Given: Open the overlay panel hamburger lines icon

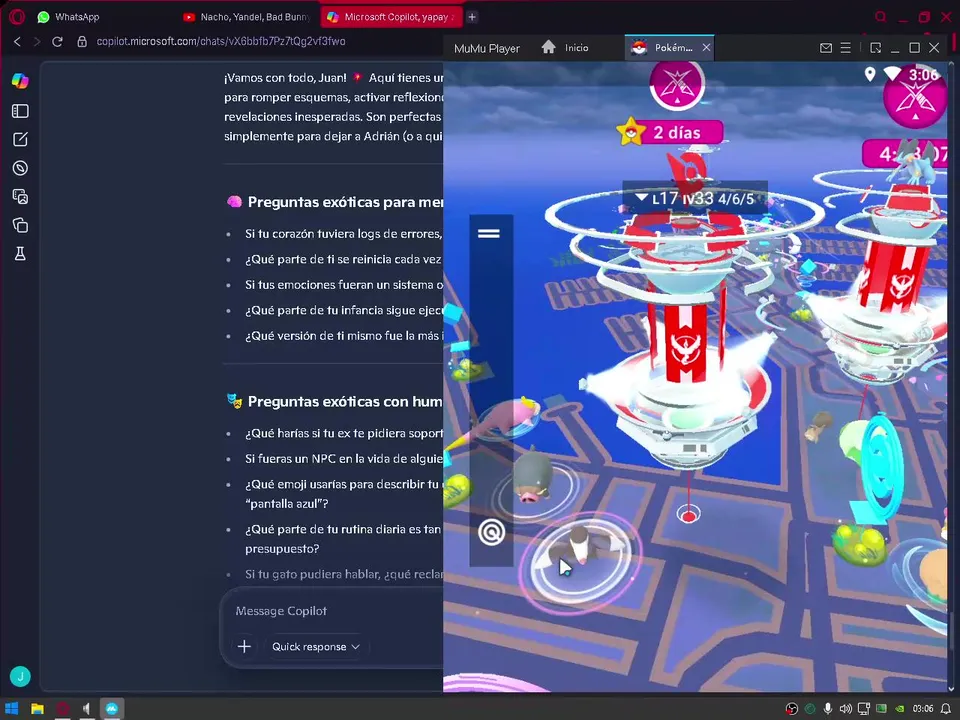Looking at the screenshot, I should pos(489,233).
